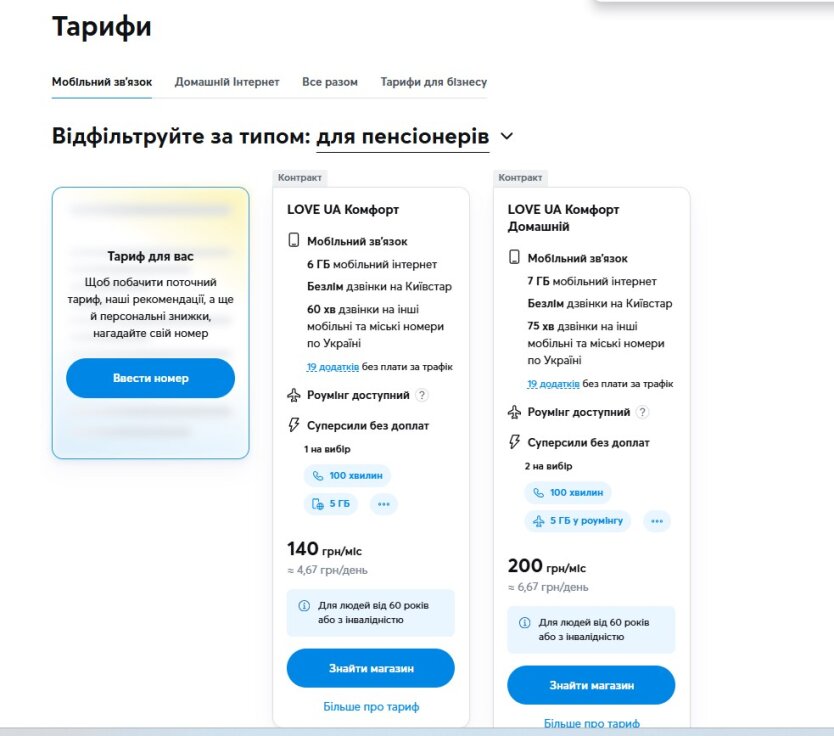Click the lightning Суперсили icon in LOVE UA Комфорт
834x736 pixels.
coord(294,425)
